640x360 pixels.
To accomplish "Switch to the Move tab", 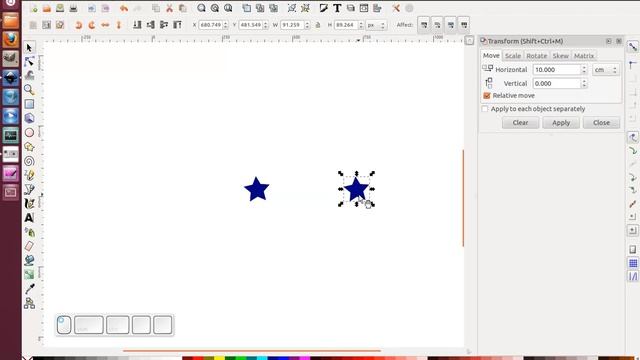I will point(491,56).
